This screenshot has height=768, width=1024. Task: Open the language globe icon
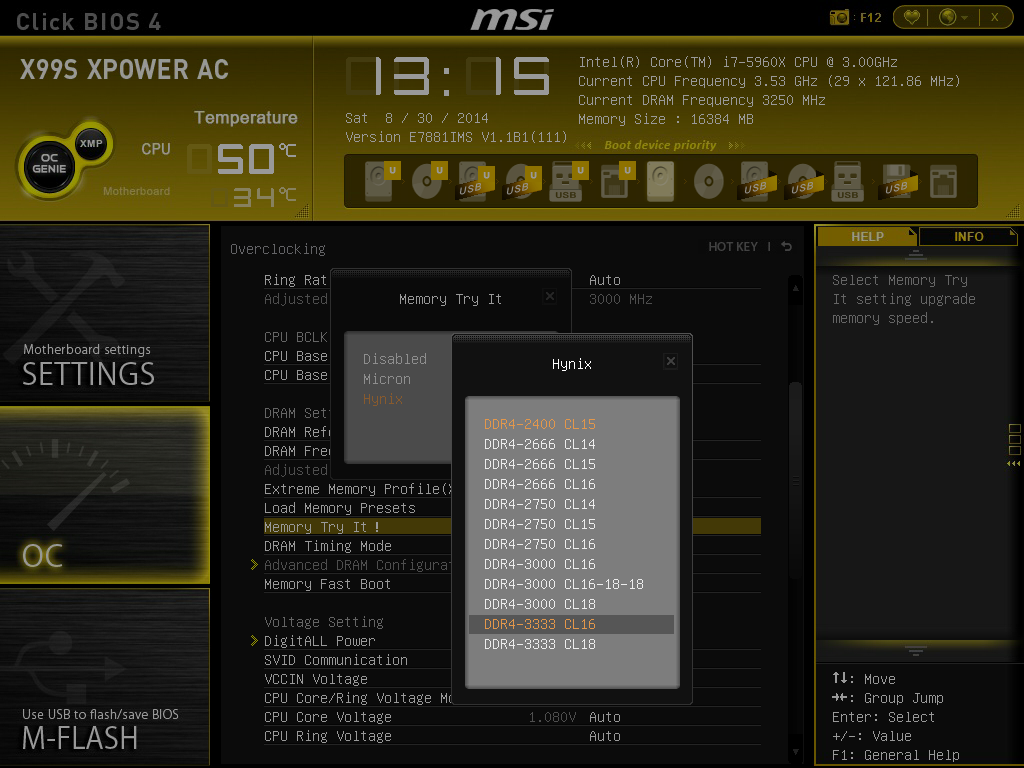[x=948, y=17]
